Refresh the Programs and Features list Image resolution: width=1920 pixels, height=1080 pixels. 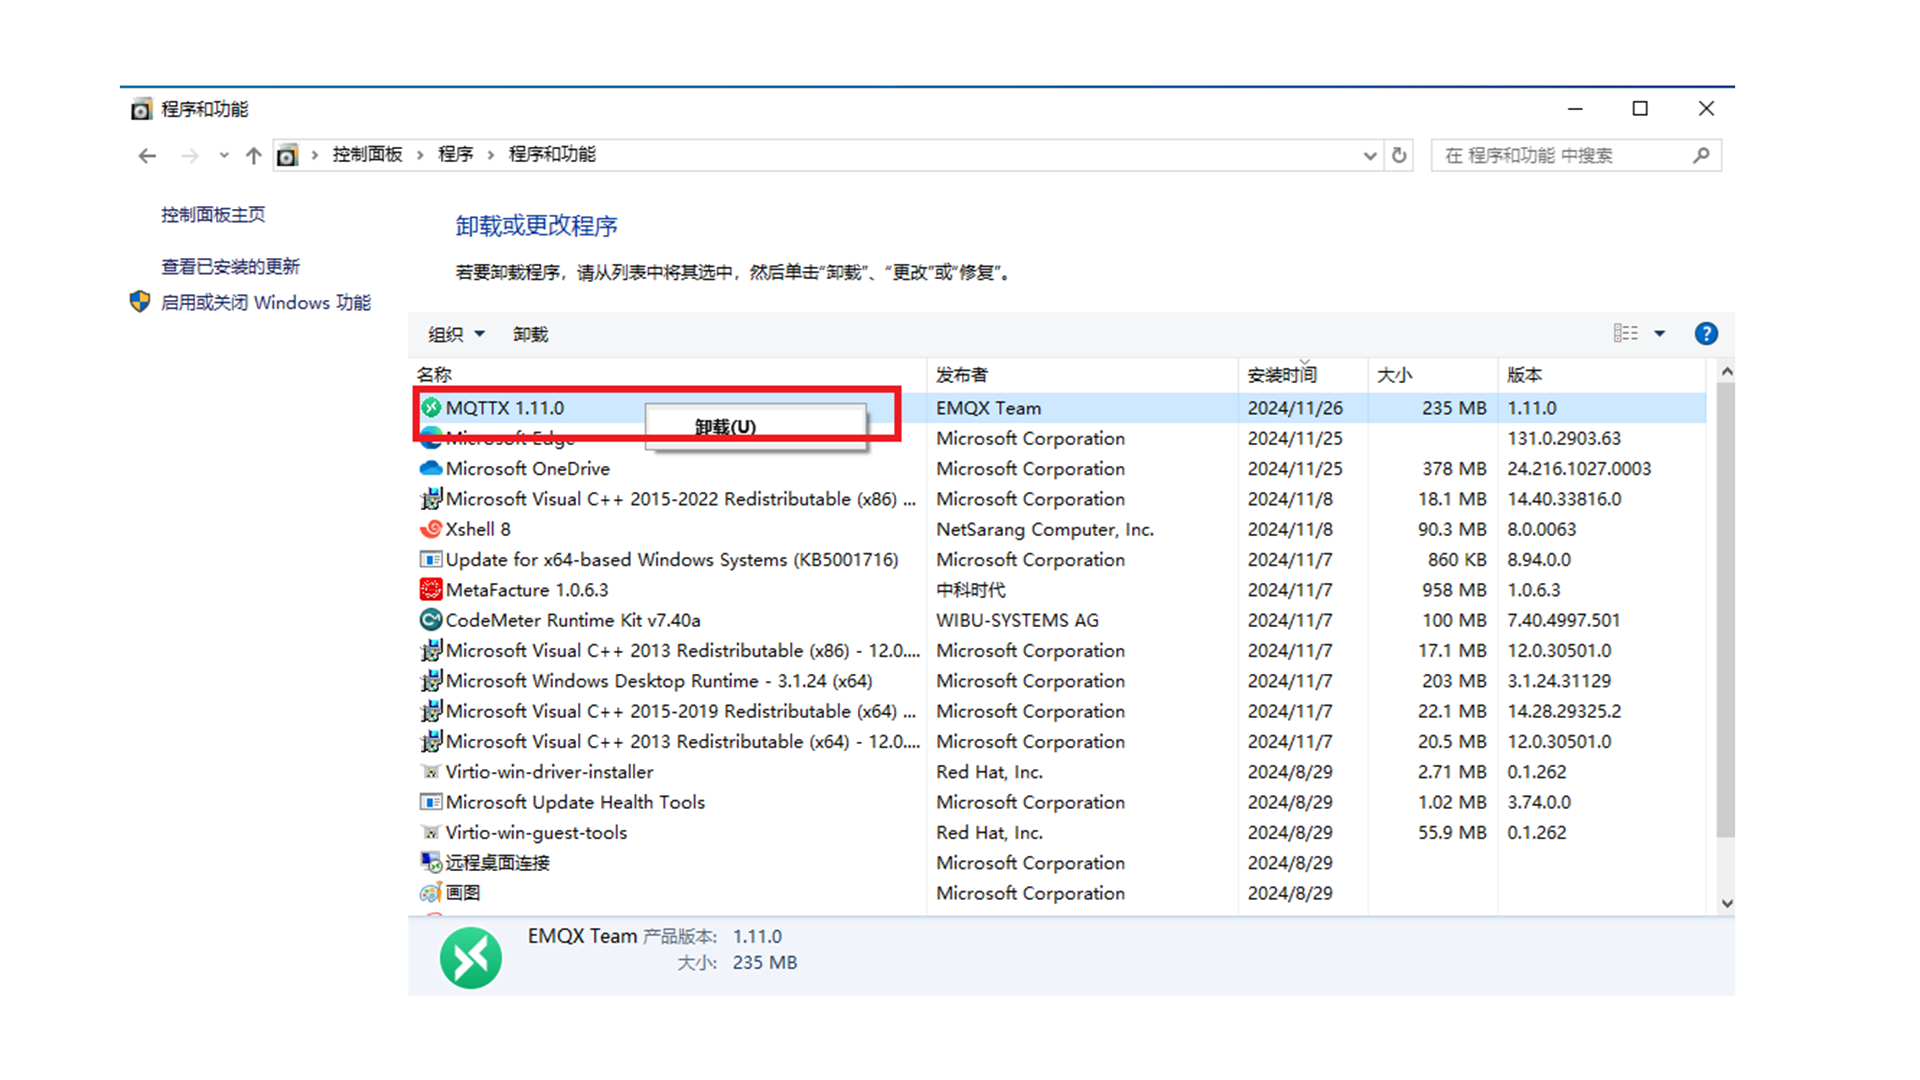point(1399,155)
